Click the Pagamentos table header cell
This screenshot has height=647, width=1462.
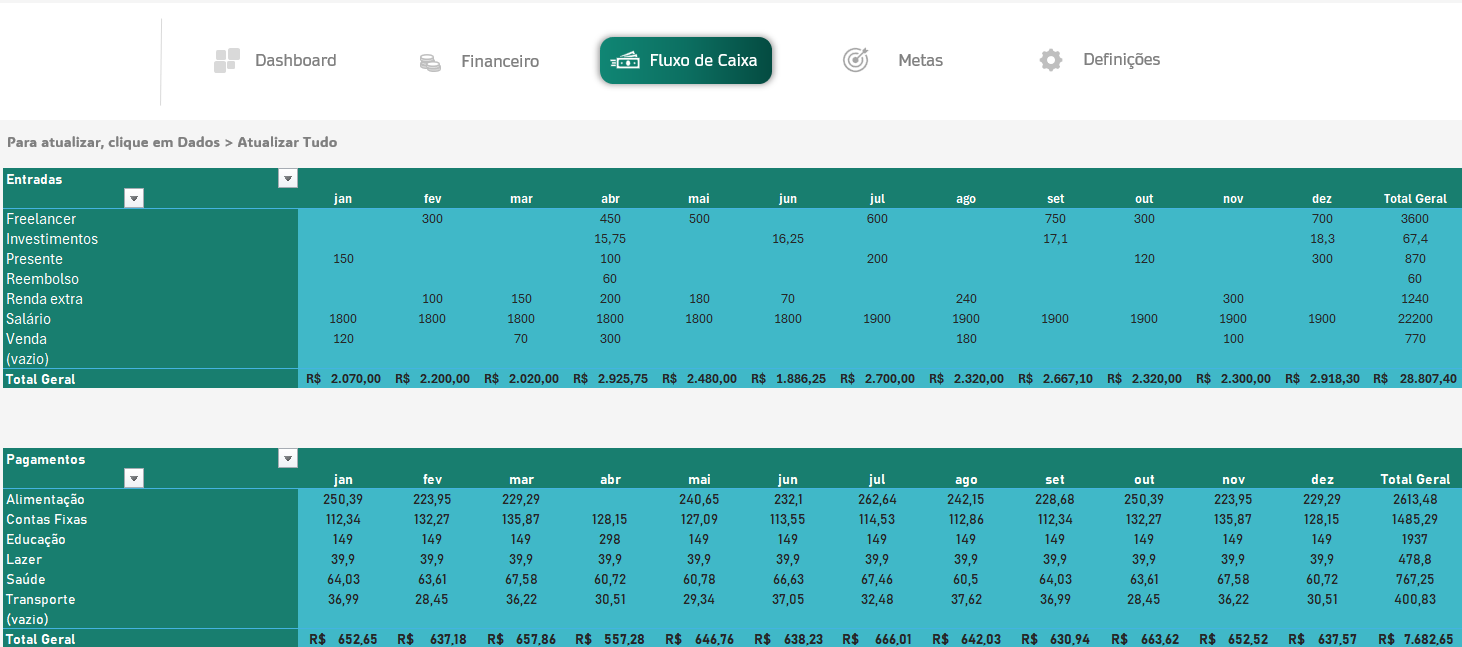point(46,459)
